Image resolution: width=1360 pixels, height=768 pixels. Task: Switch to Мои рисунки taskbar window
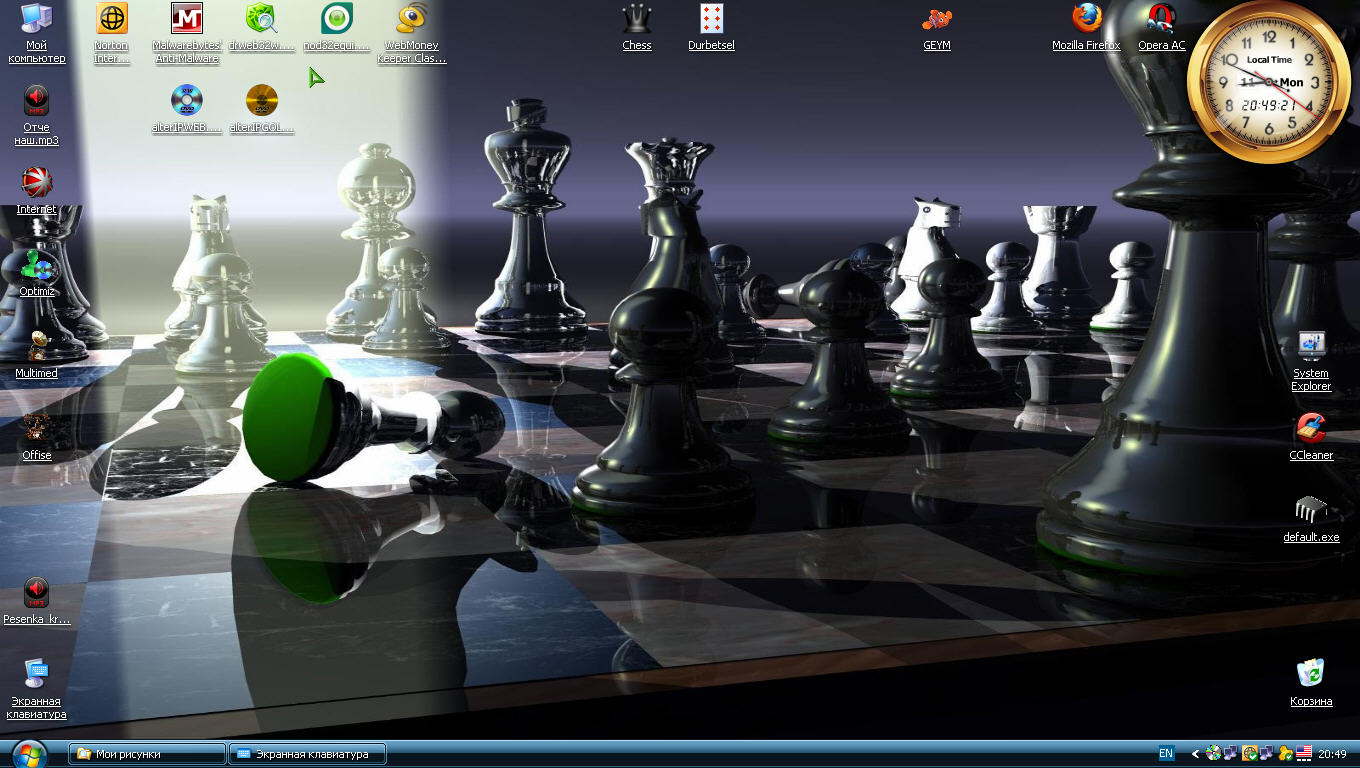[x=147, y=754]
